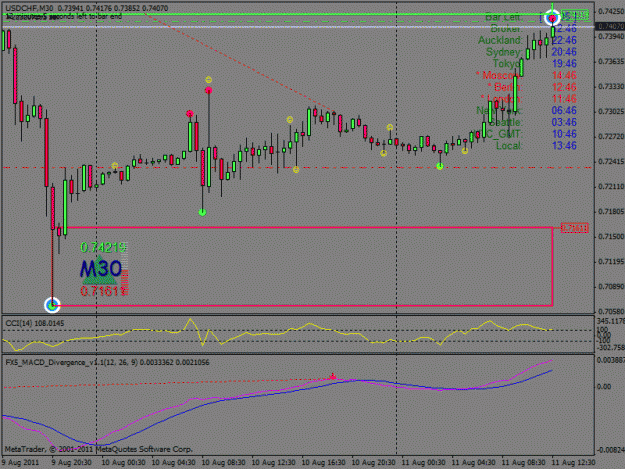Image resolution: width=625 pixels, height=469 pixels.
Task: Click the 03:46 Seattle time value
Action: point(564,122)
